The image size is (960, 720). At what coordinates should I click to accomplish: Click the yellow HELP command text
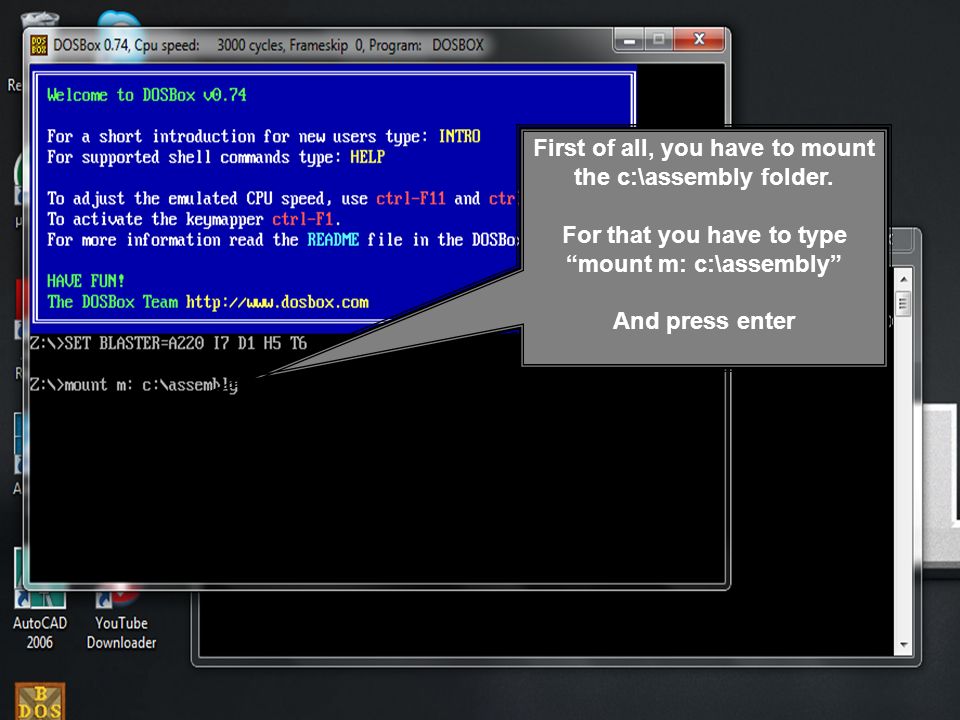point(367,157)
